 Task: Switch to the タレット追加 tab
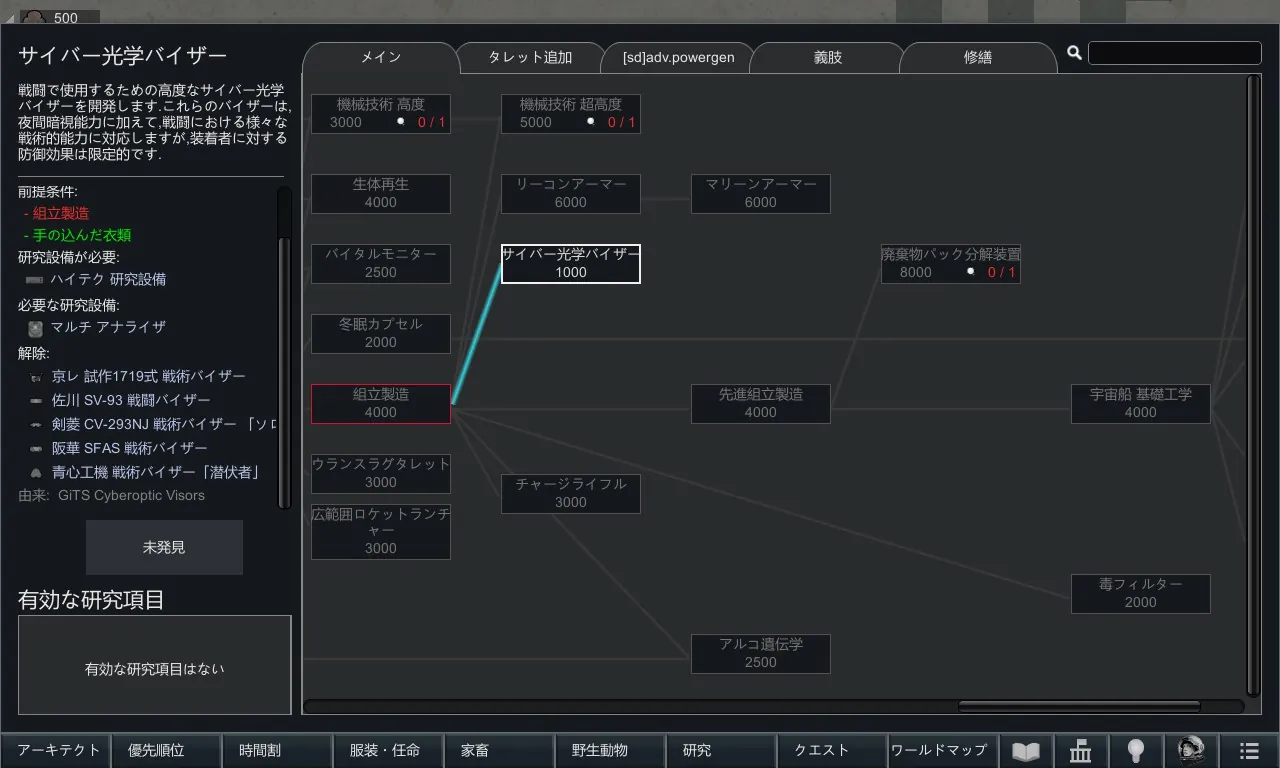pos(530,58)
